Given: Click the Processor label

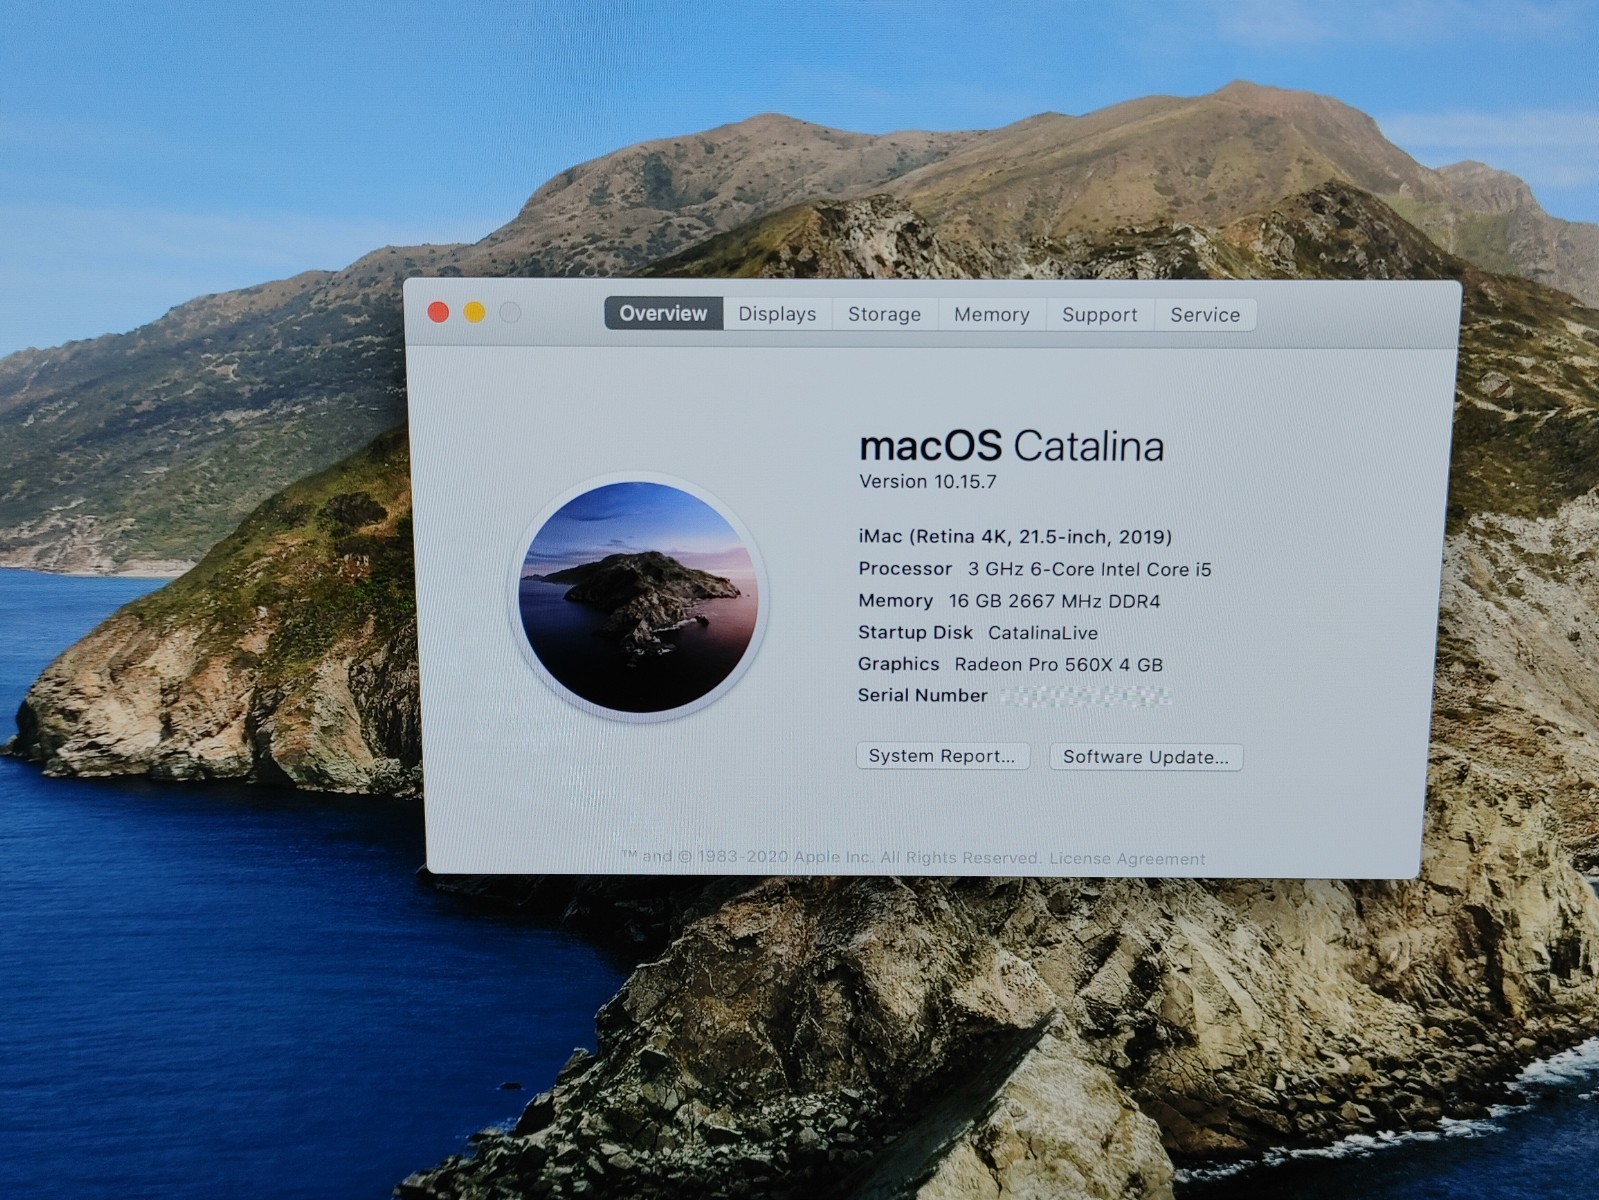Looking at the screenshot, I should coord(905,569).
